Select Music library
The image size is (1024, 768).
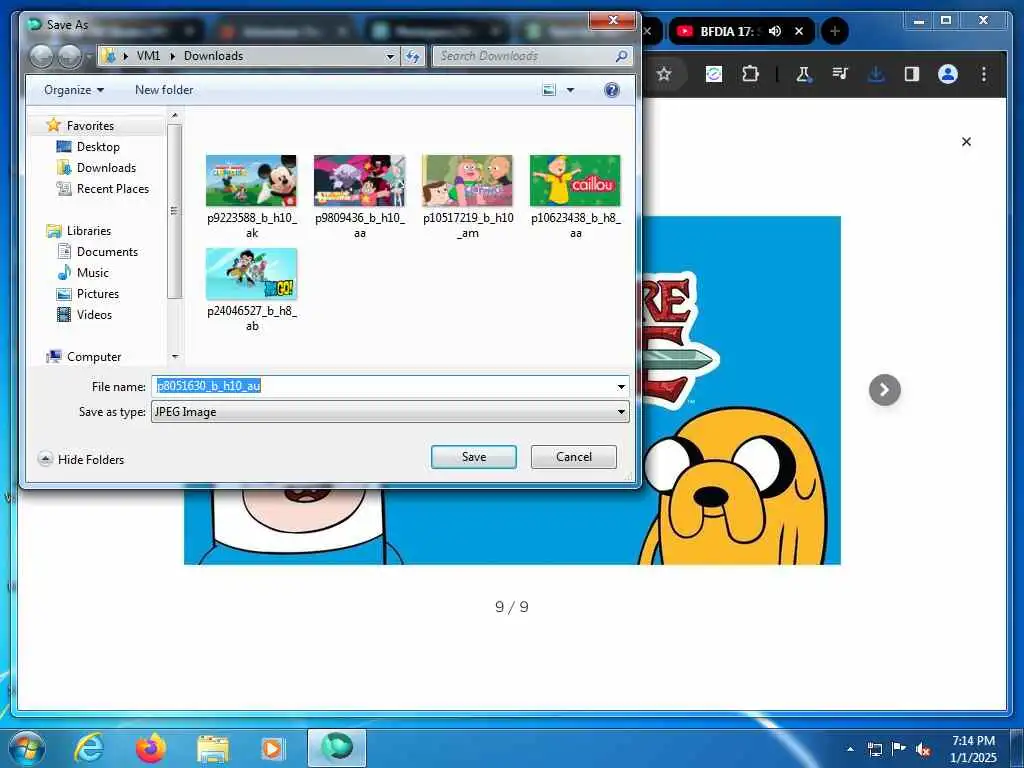pyautogui.click(x=93, y=272)
